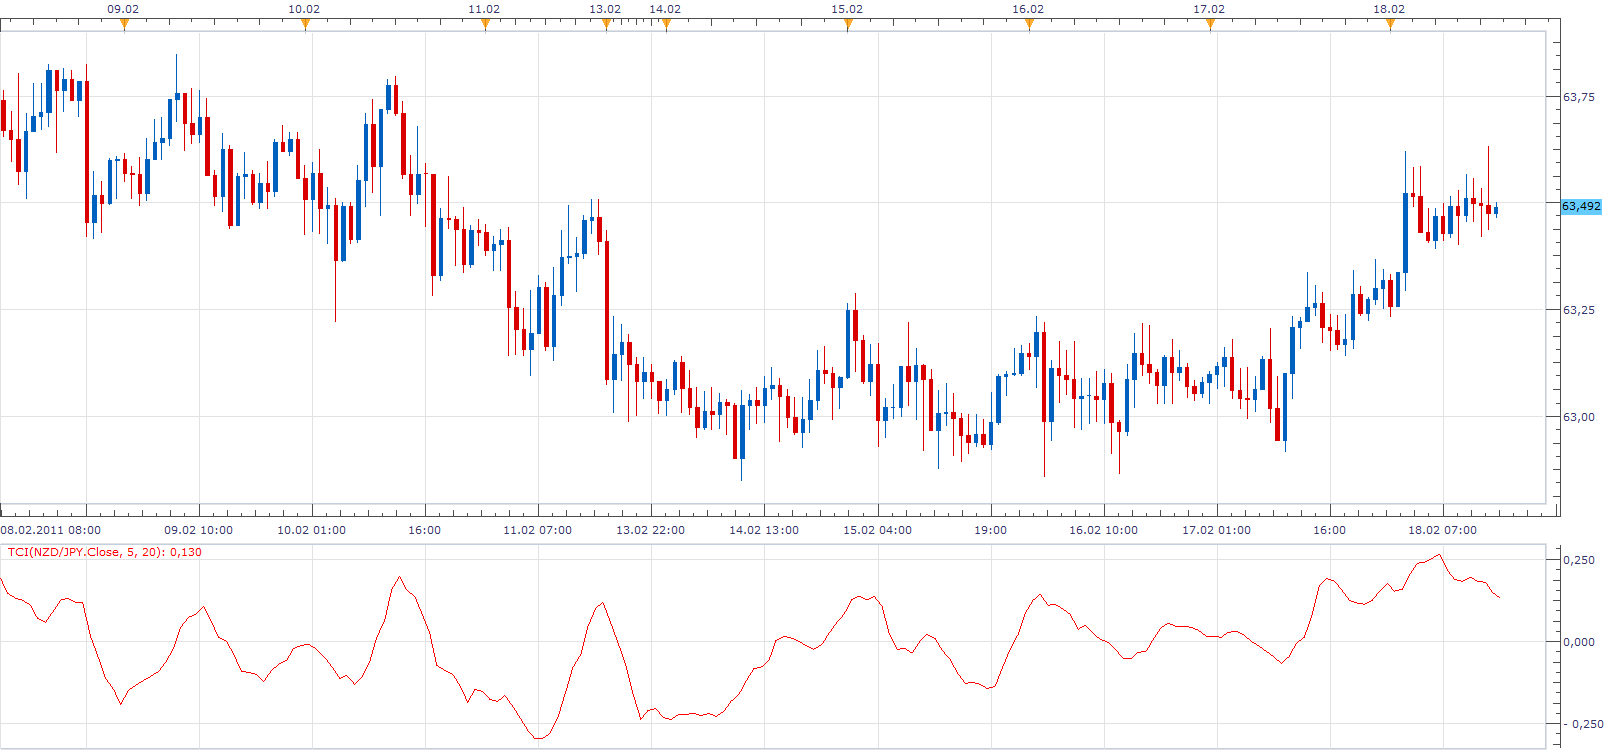Click the orange 09.02 day marker
The height and width of the screenshot is (750, 1610).
click(124, 25)
